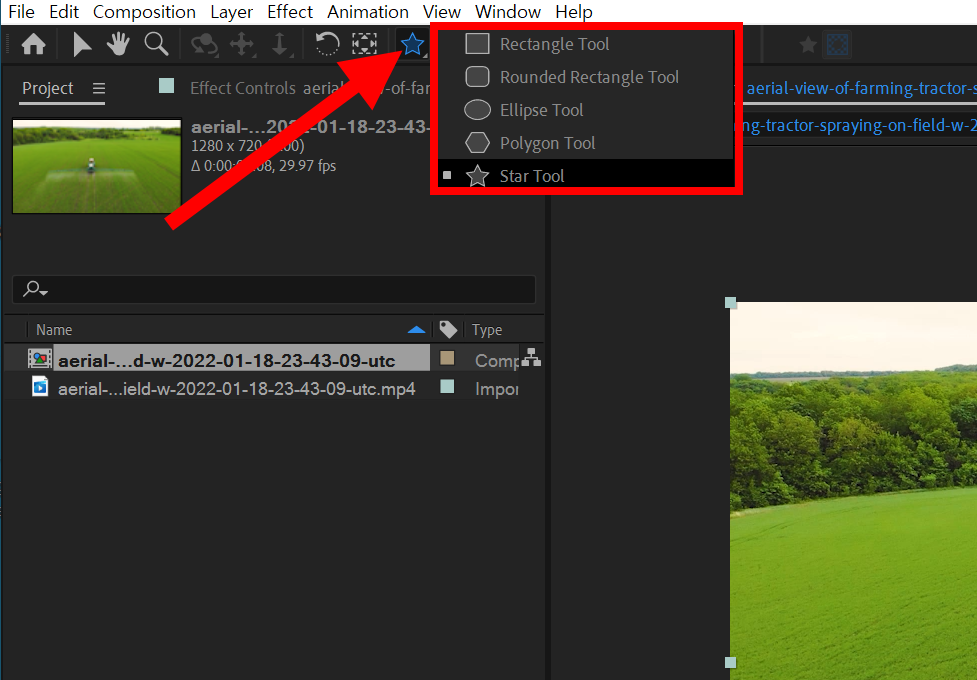Click the composition item's tan label swatch
This screenshot has height=680, width=977.
[x=447, y=358]
